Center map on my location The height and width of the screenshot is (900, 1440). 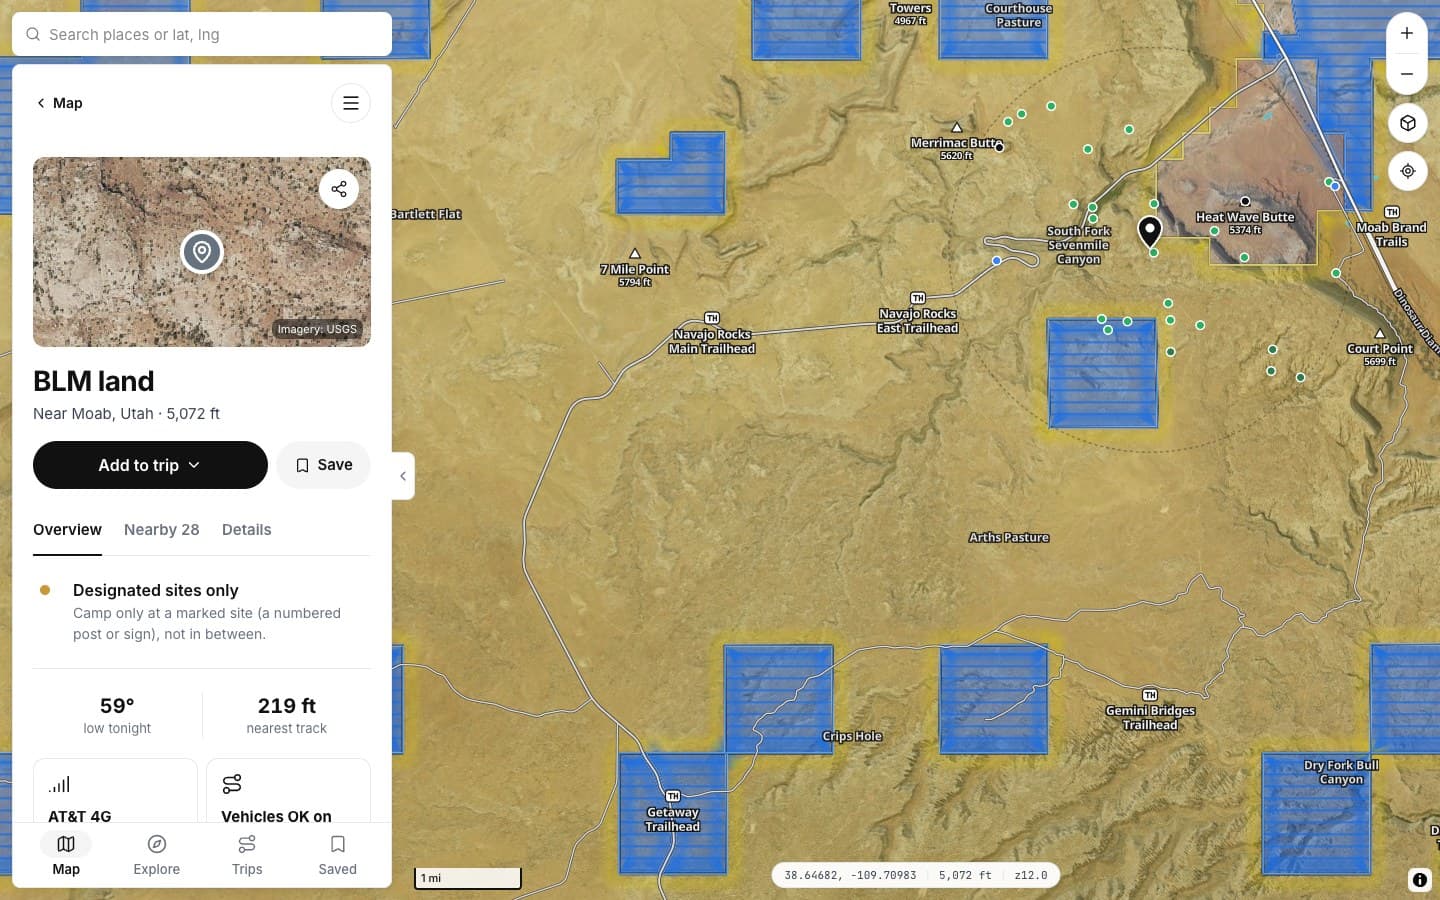point(1408,171)
